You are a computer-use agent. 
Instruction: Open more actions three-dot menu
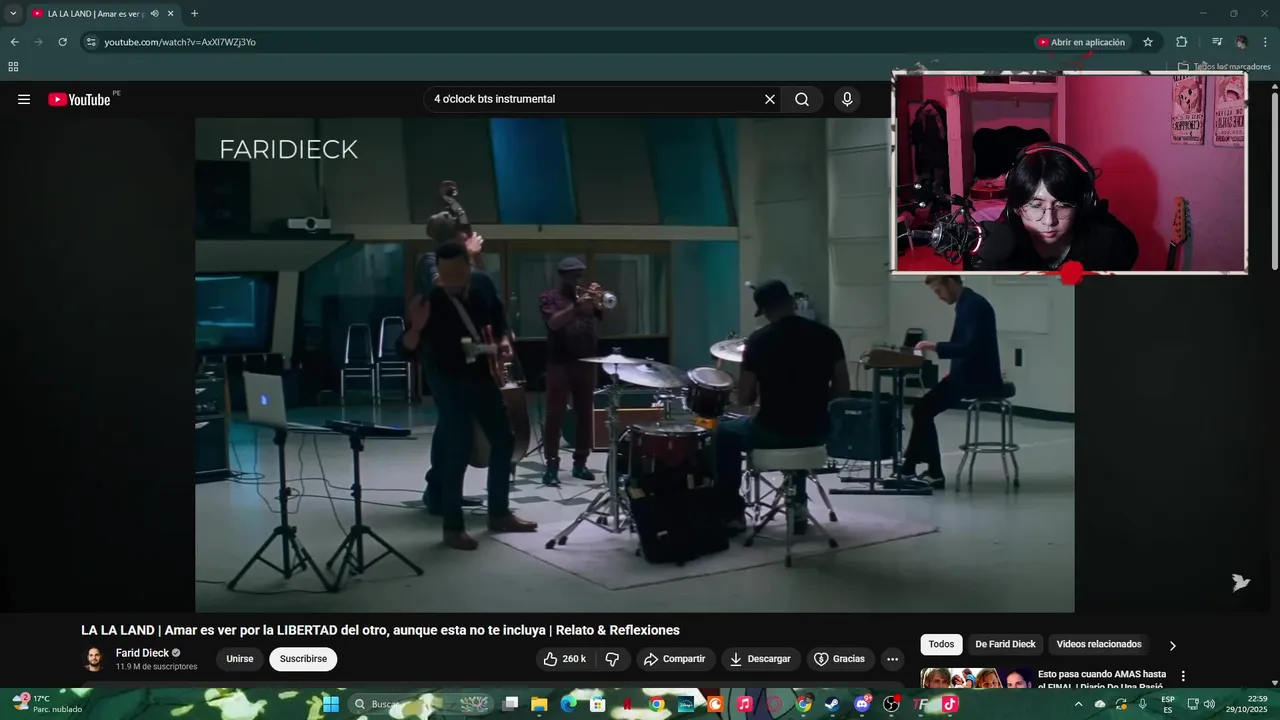pyautogui.click(x=893, y=659)
